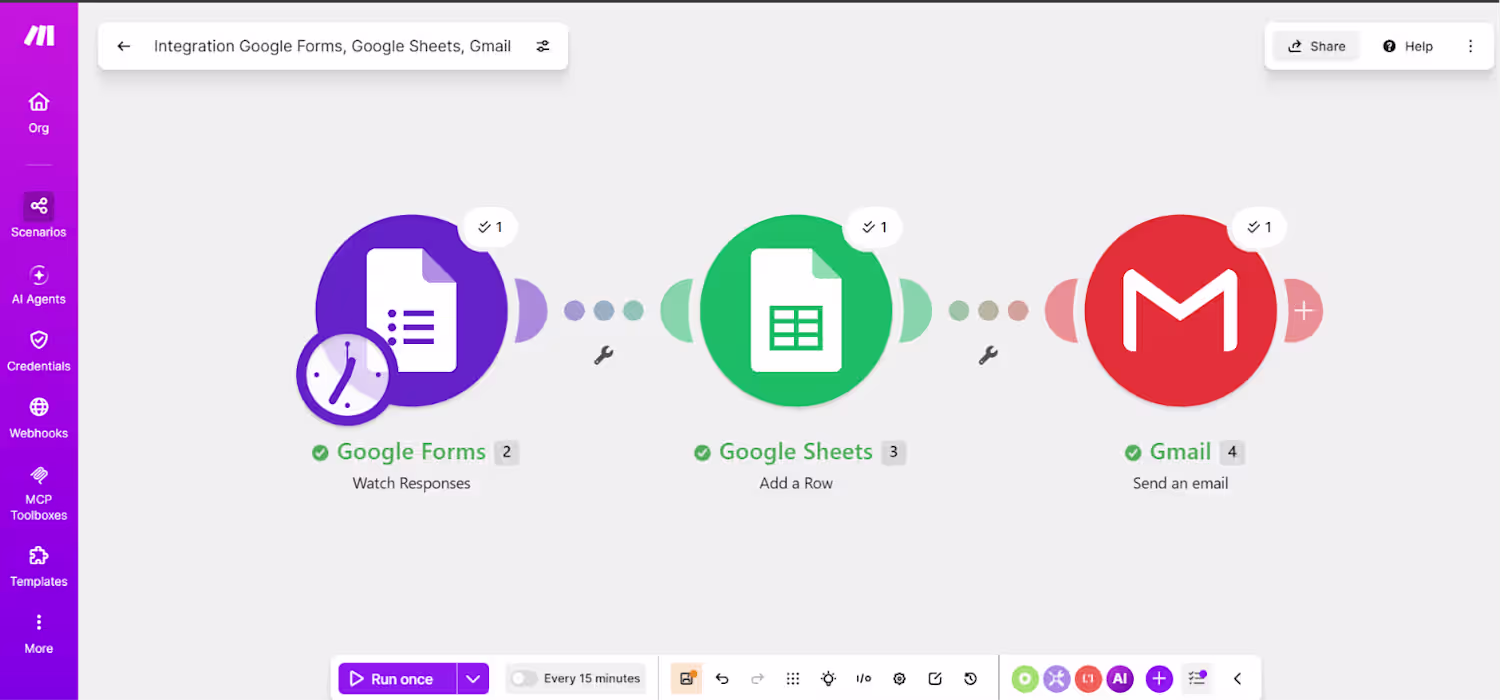The height and width of the screenshot is (700, 1500).
Task: Open the Scenarios sidebar section
Action: 38,215
